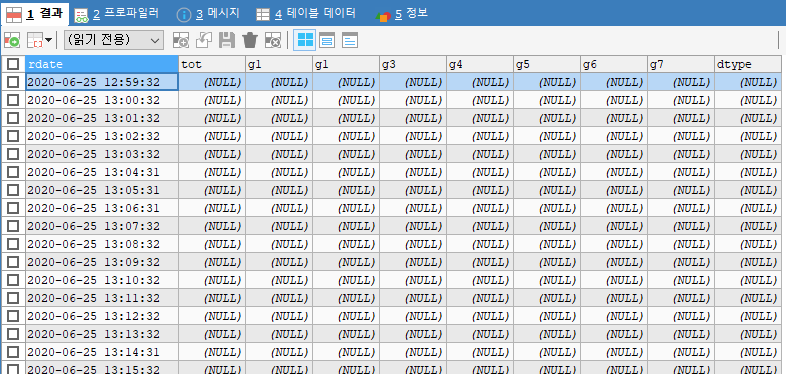Sort by the rdate column header
Image resolution: width=786 pixels, height=374 pixels.
[x=102, y=64]
